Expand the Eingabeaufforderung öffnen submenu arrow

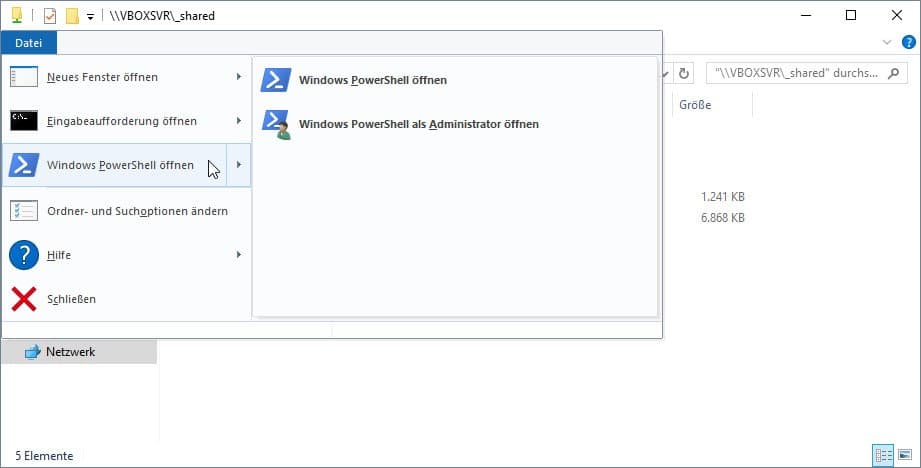pos(238,121)
